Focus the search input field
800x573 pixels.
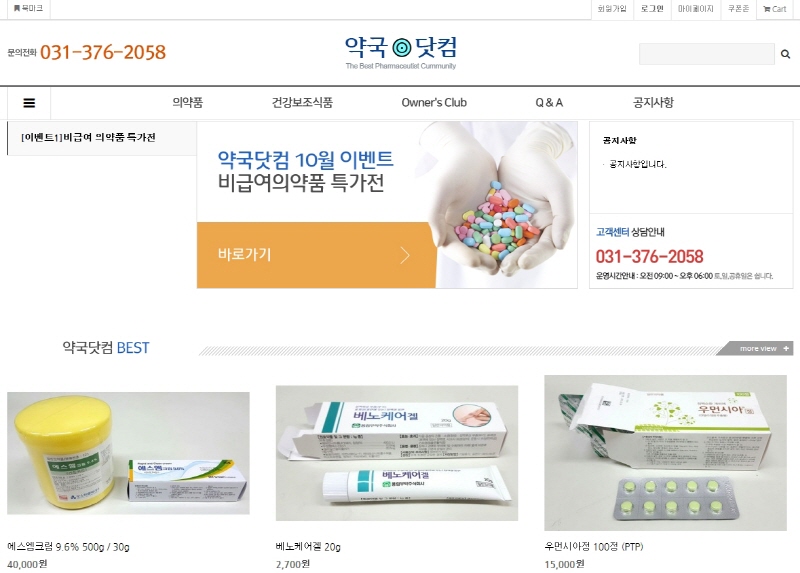click(707, 54)
